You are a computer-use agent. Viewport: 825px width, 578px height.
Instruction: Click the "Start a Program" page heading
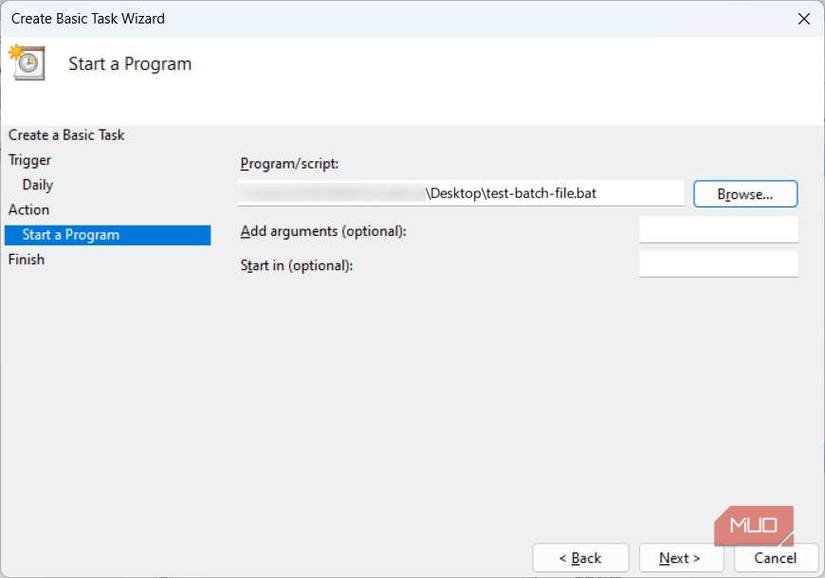click(129, 62)
